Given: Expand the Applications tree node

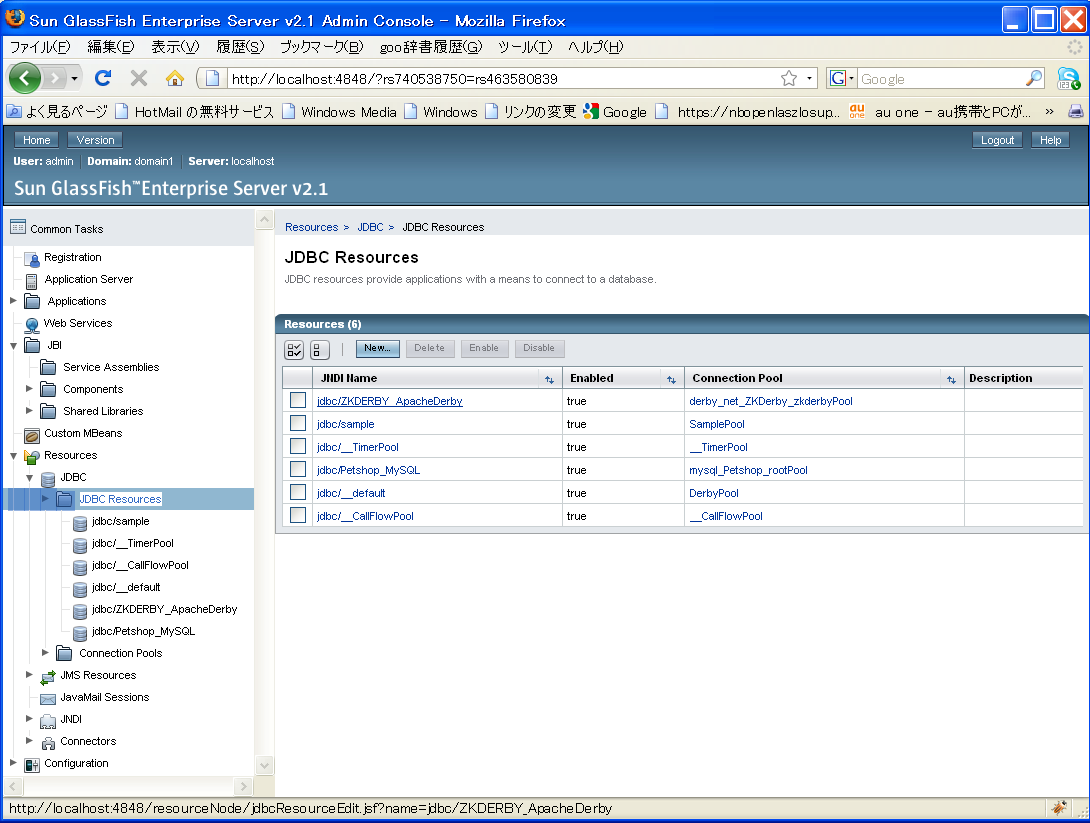Looking at the screenshot, I should pyautogui.click(x=13, y=300).
